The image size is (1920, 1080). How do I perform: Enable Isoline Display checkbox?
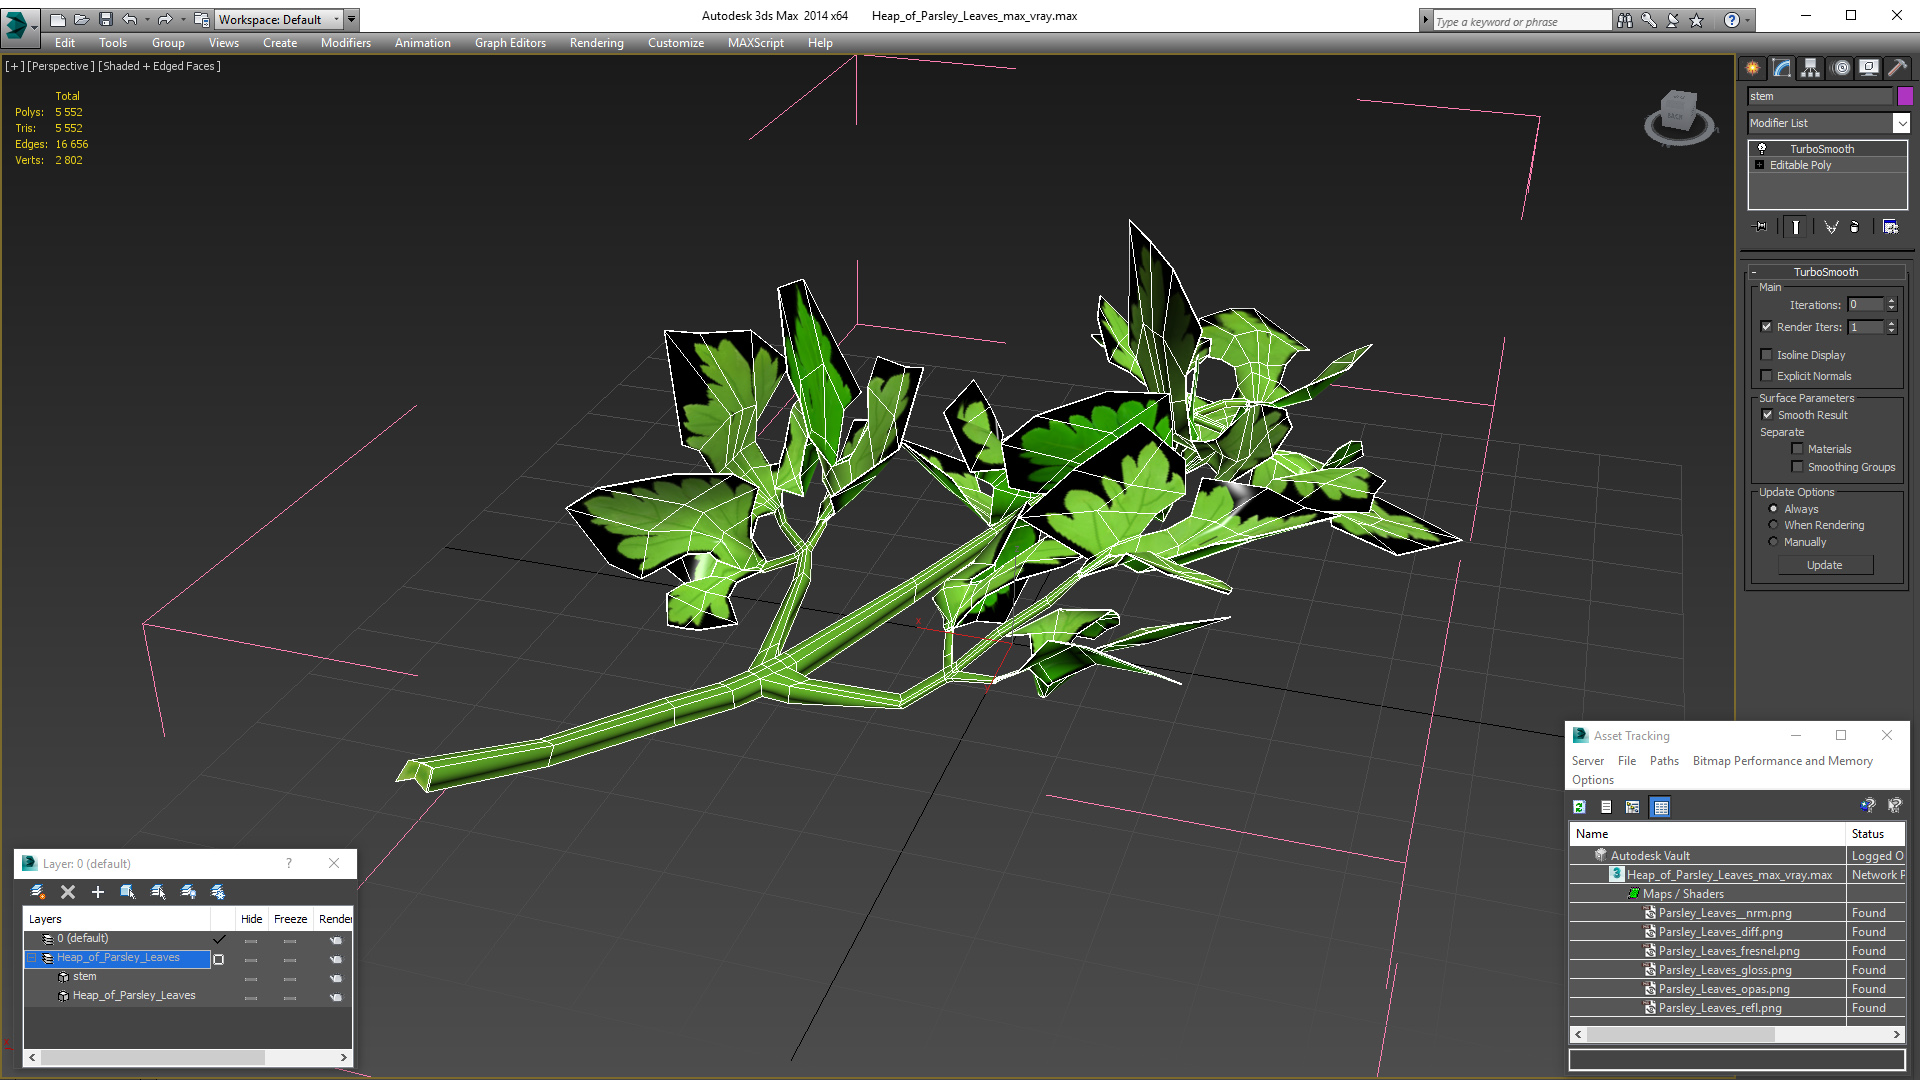point(1767,355)
